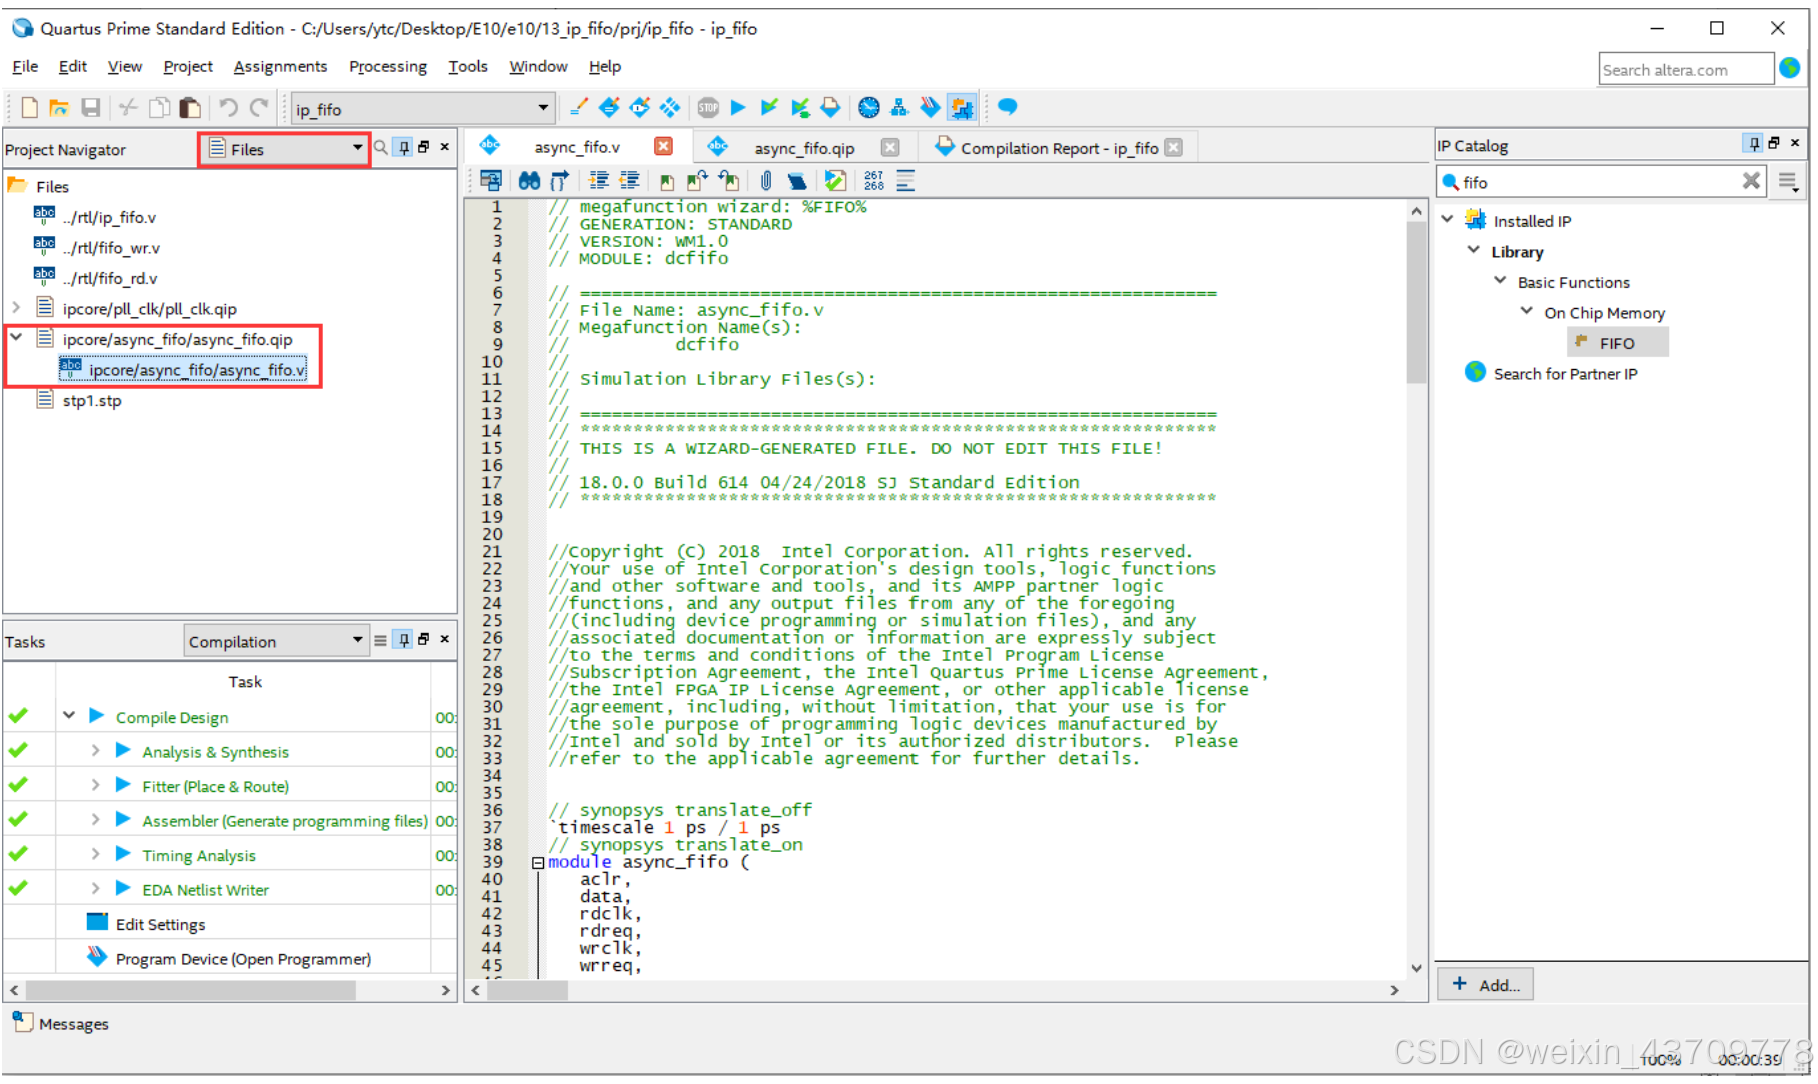Toggle line numbers 267/268 icon
The height and width of the screenshot is (1084, 1818).
(874, 181)
